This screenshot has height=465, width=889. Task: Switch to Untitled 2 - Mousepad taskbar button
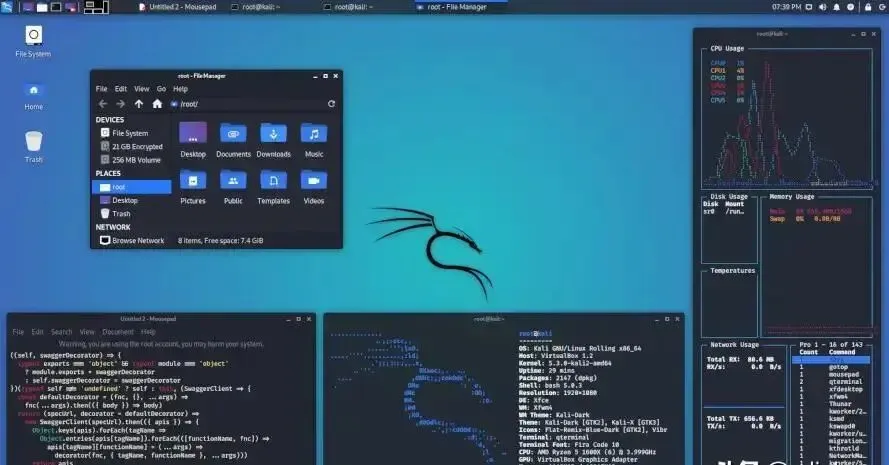(x=177, y=7)
